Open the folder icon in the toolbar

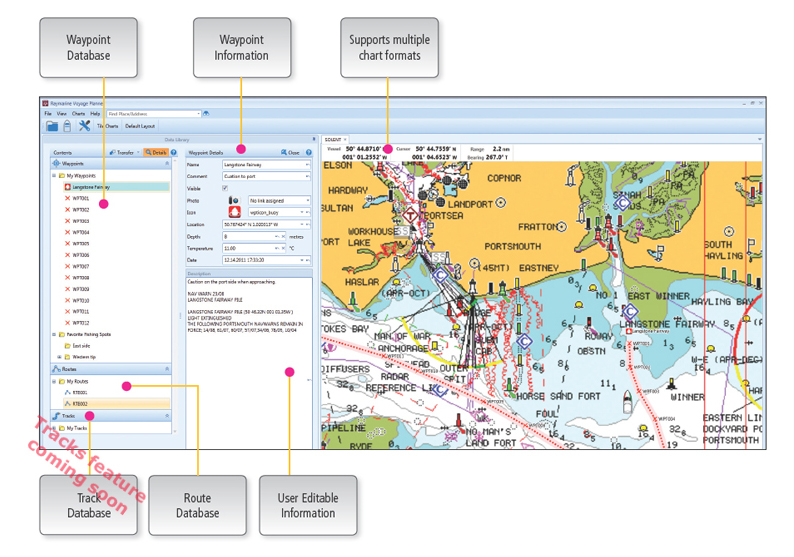coord(52,126)
